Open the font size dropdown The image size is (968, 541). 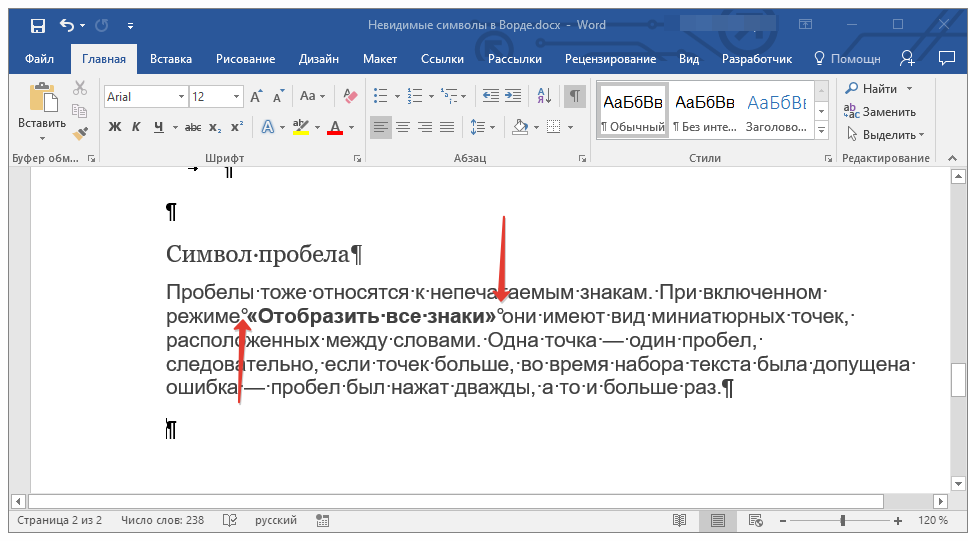click(236, 97)
